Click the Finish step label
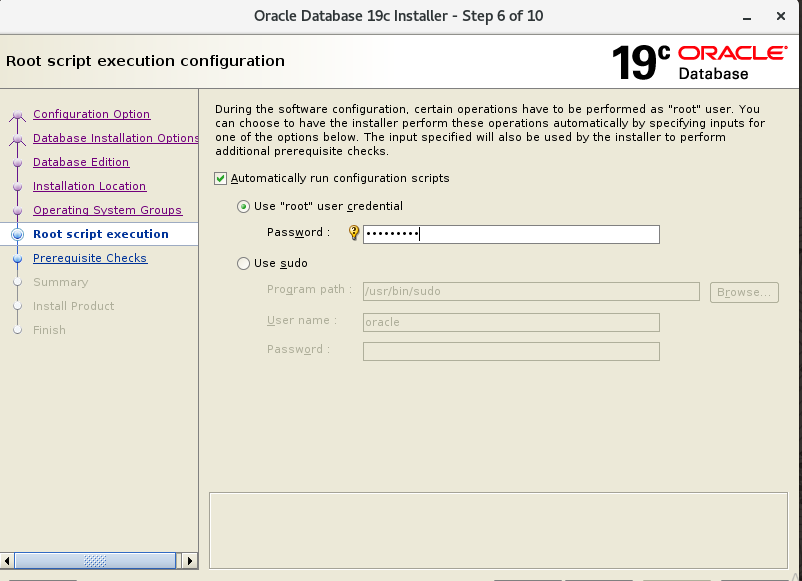Image resolution: width=802 pixels, height=581 pixels. (x=49, y=330)
